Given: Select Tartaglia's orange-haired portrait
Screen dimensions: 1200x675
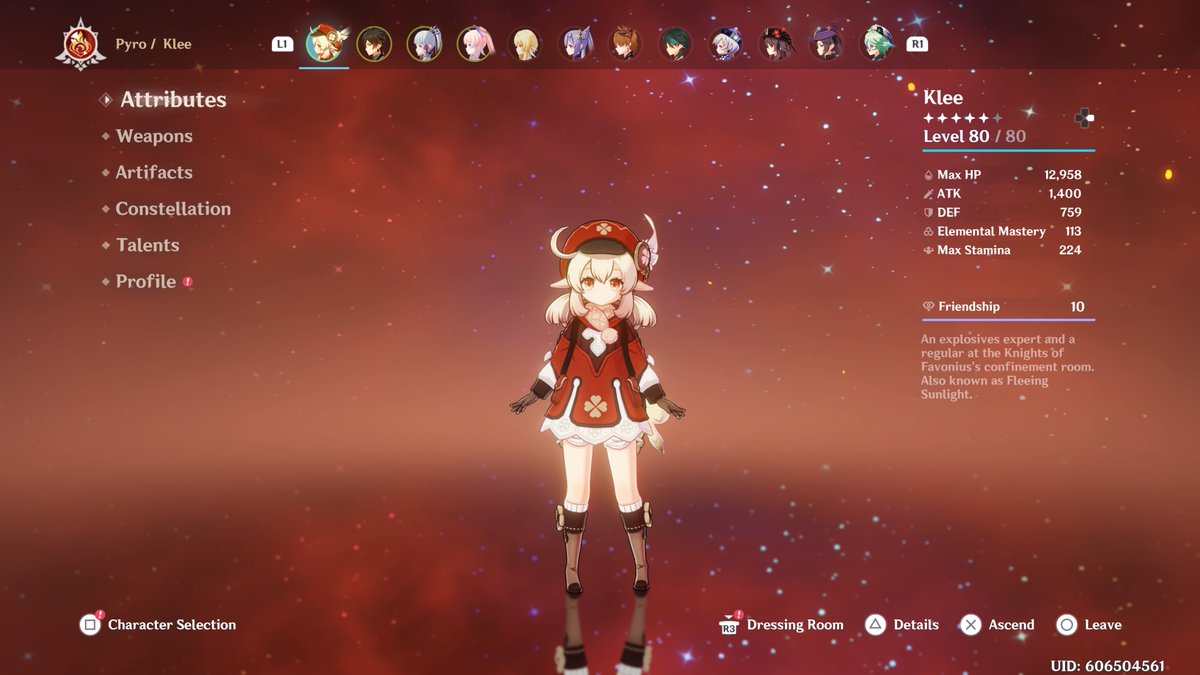Looking at the screenshot, I should tap(626, 44).
